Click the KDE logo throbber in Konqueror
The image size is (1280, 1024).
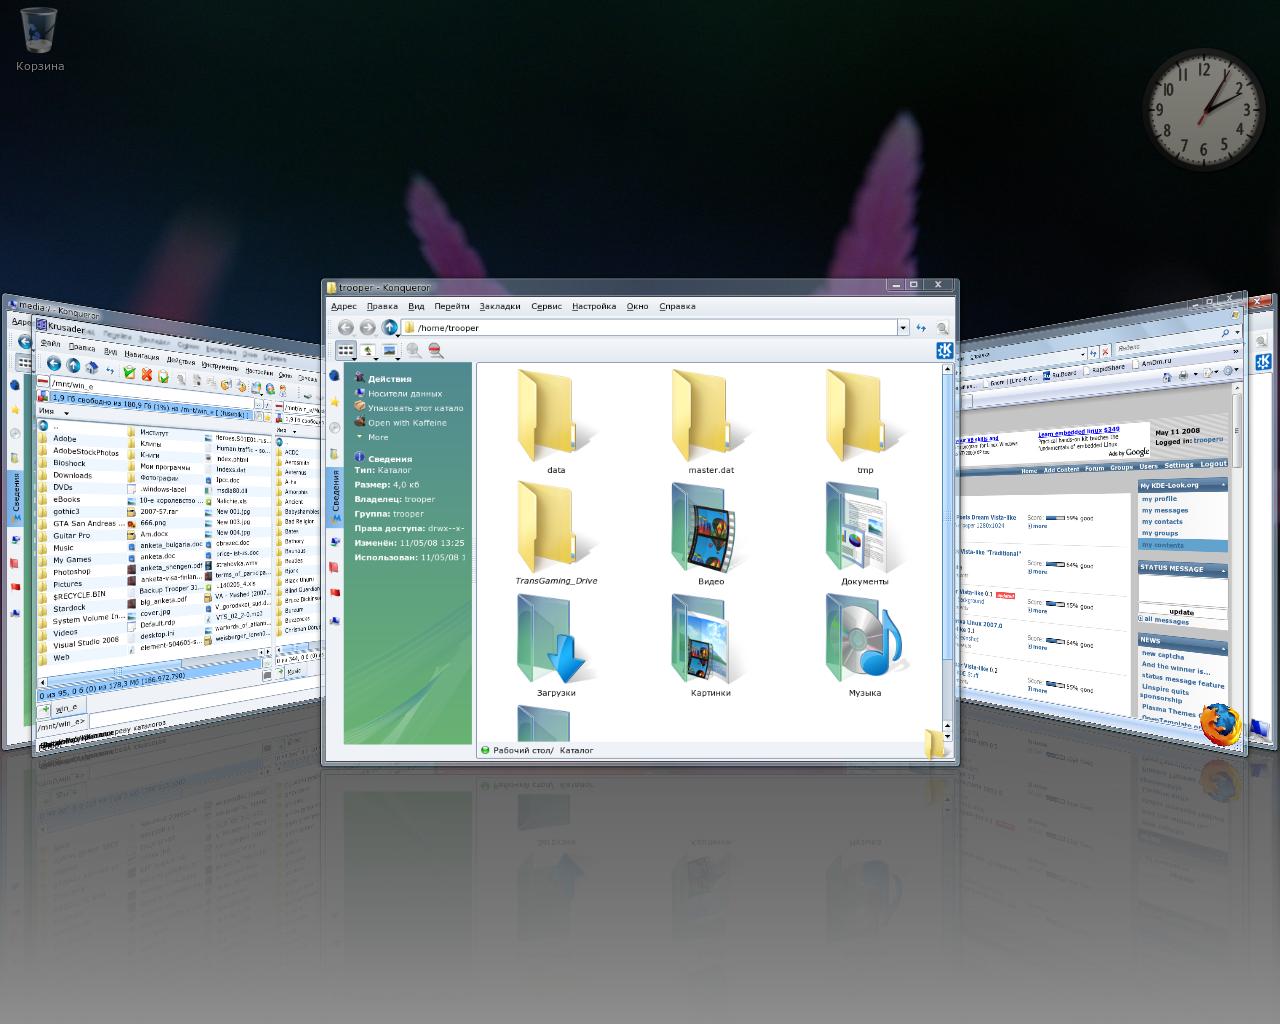coord(944,350)
